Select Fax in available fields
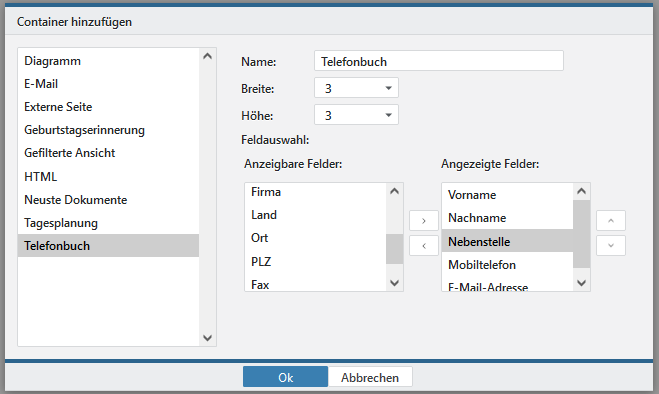Viewport: 659px width, 394px height. 315,284
